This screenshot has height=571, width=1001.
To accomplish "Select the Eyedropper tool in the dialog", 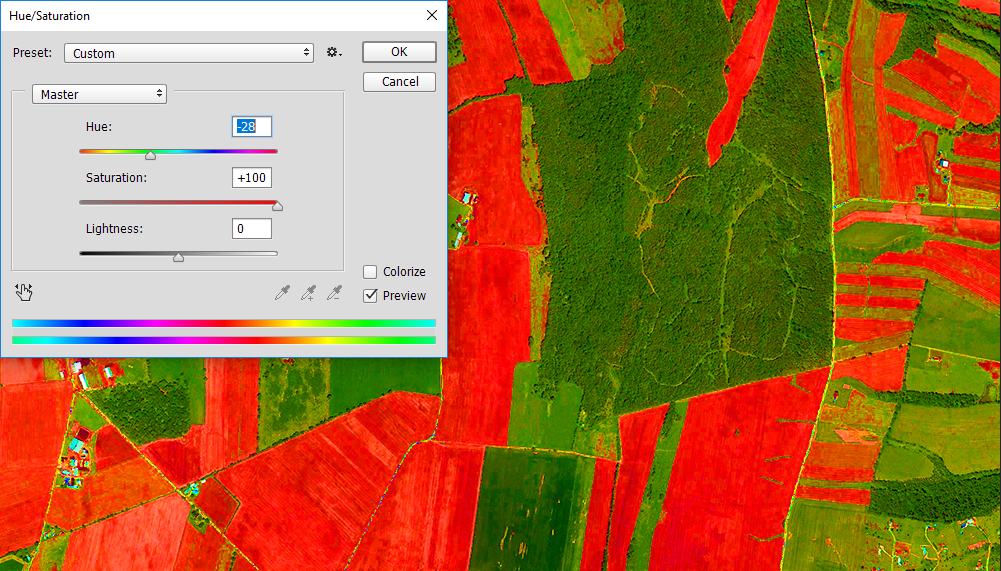I will [x=283, y=293].
